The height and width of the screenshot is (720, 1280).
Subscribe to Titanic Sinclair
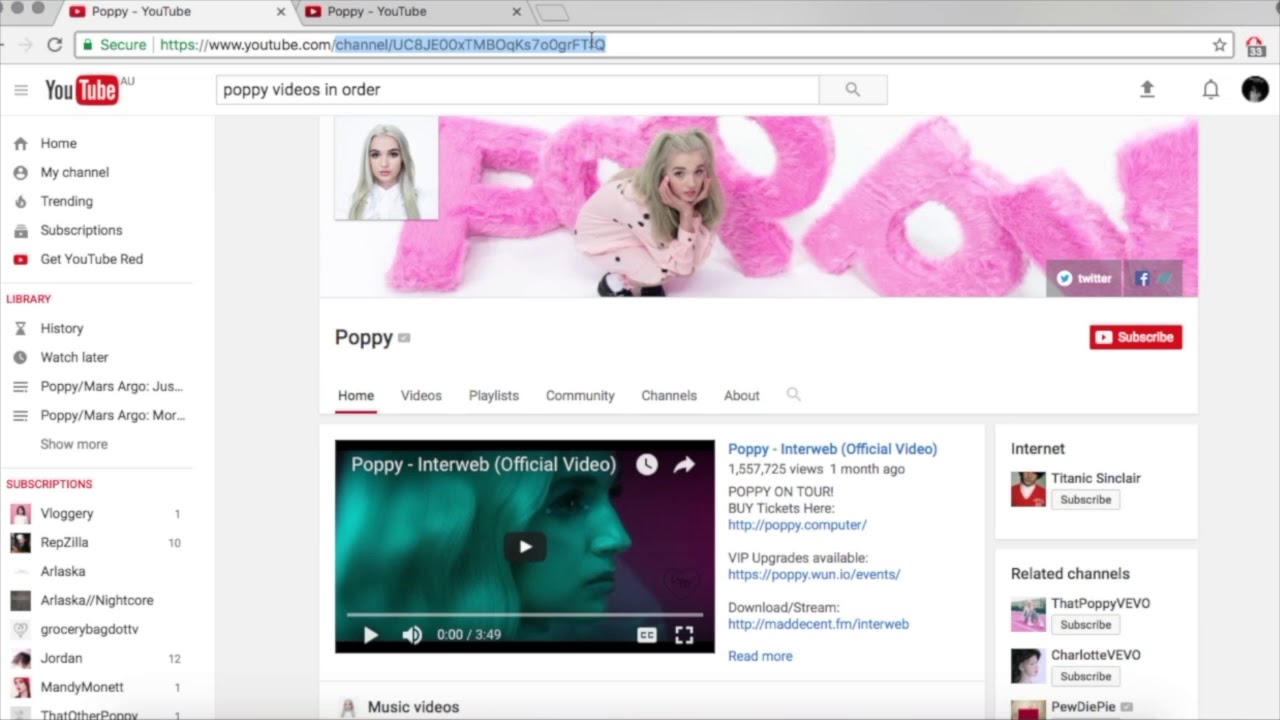1085,499
